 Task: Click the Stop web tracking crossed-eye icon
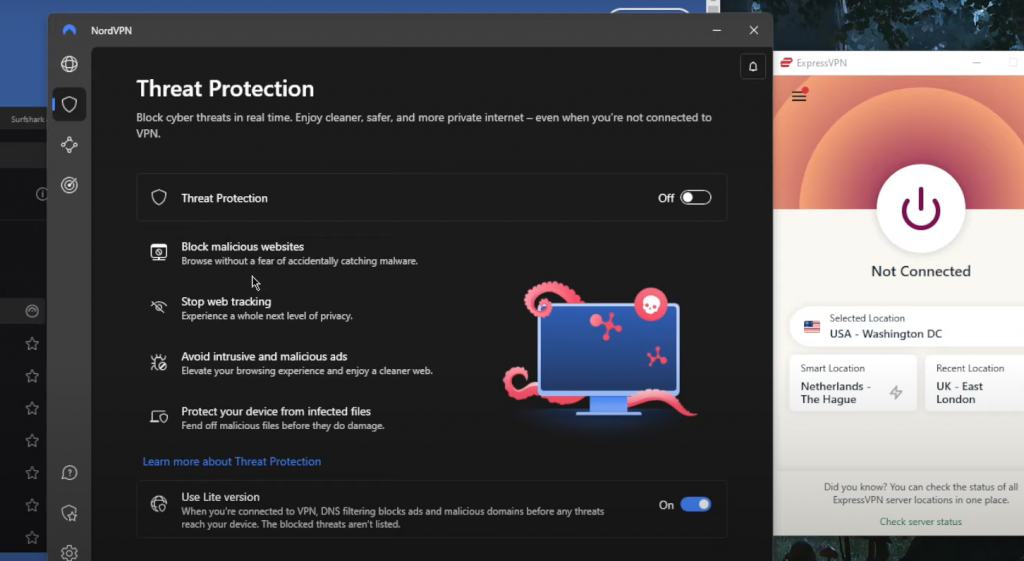[x=159, y=306]
